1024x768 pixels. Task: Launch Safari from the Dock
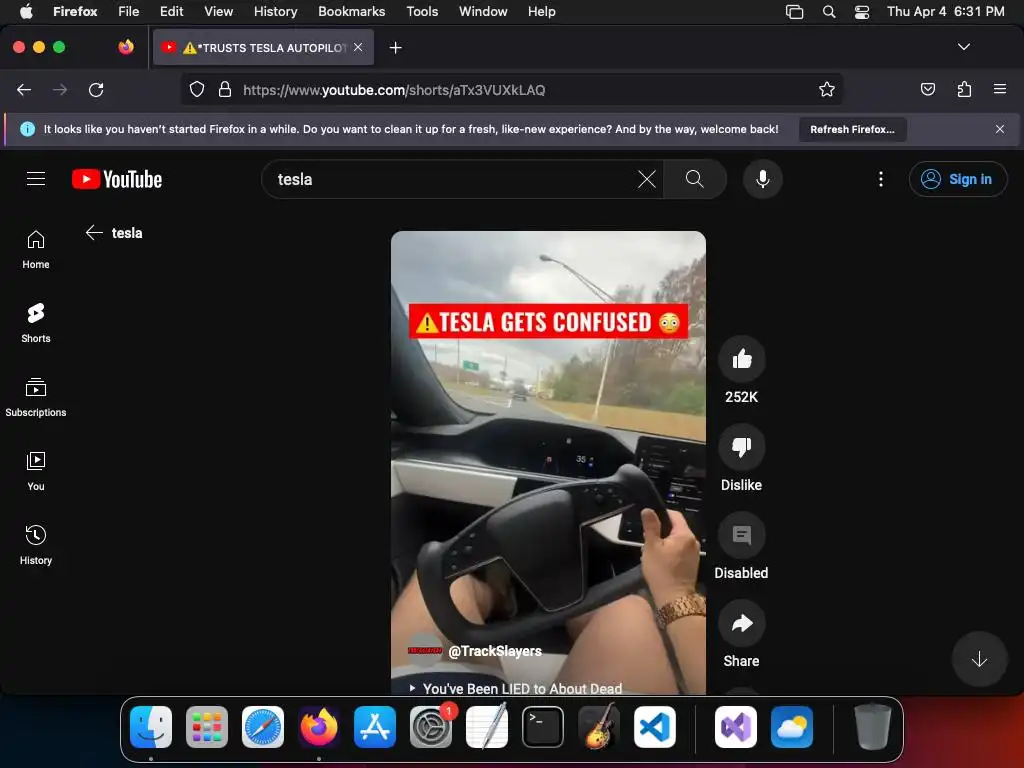pyautogui.click(x=263, y=727)
